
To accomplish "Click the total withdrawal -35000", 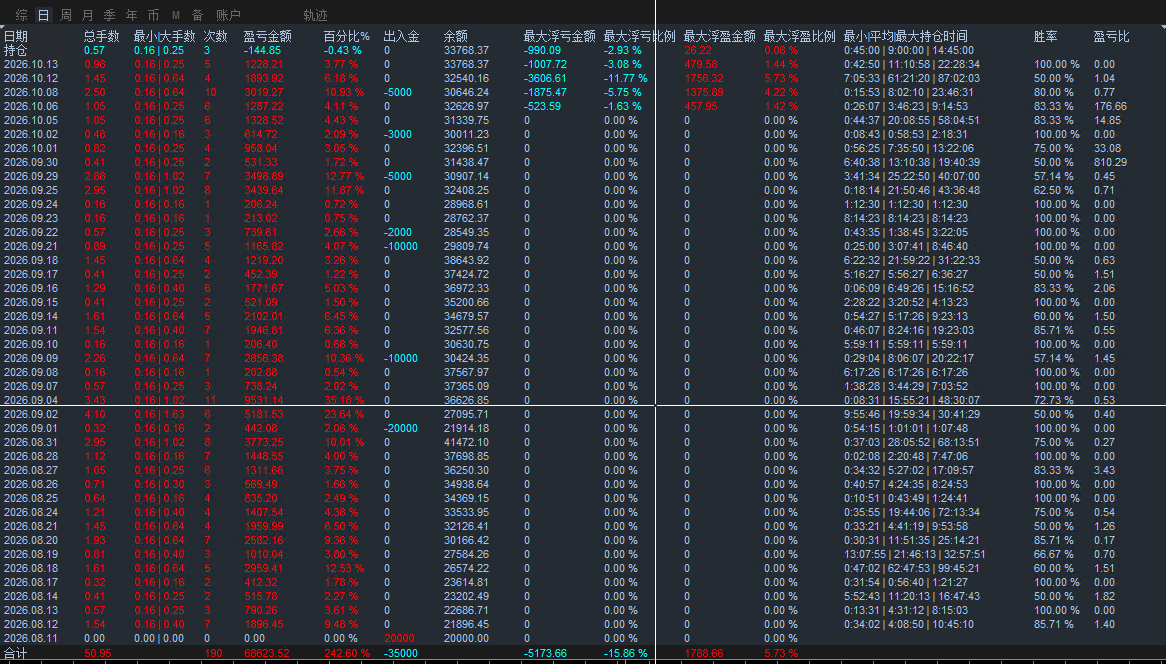I will click(401, 654).
